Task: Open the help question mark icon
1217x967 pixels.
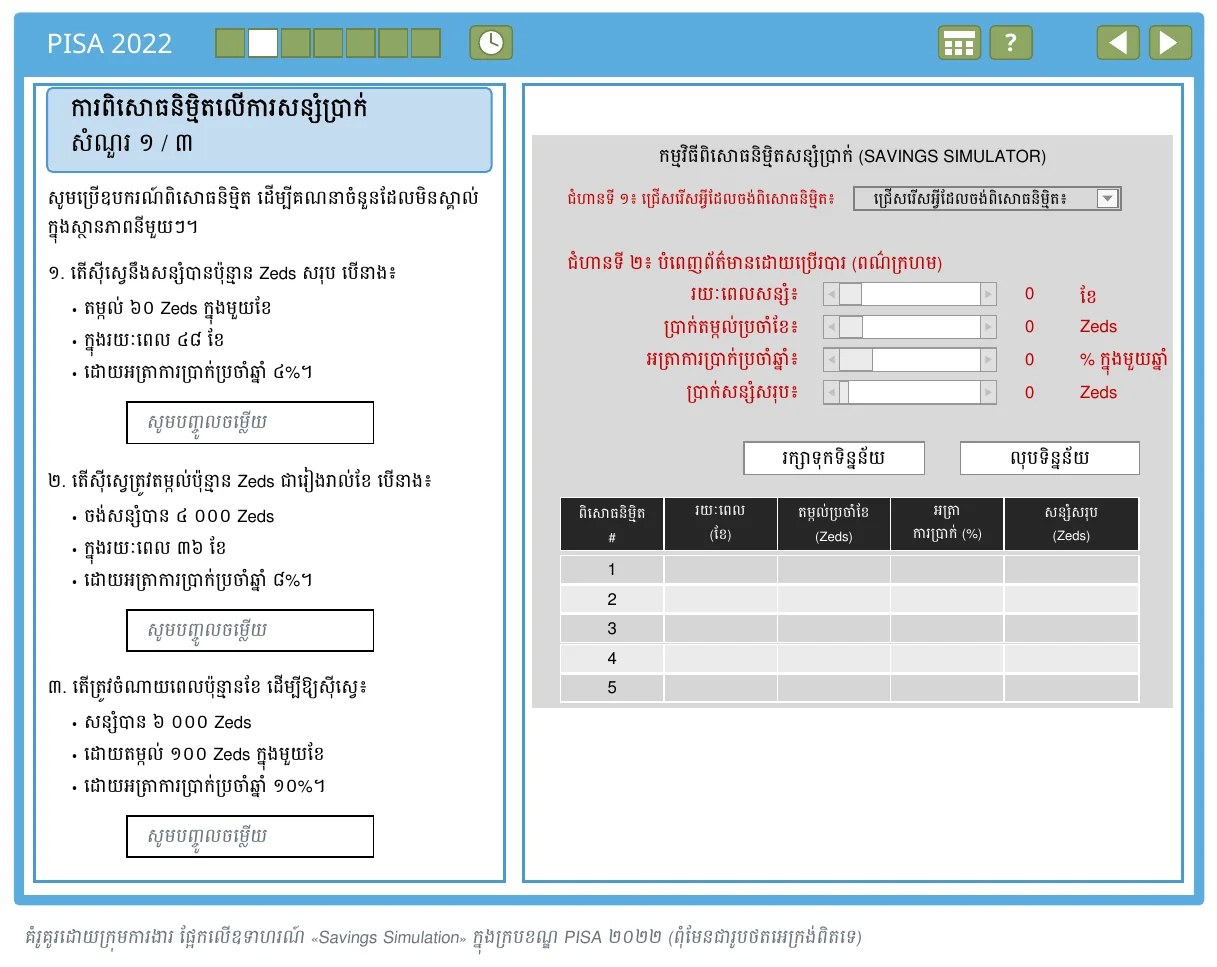Action: click(x=1011, y=43)
